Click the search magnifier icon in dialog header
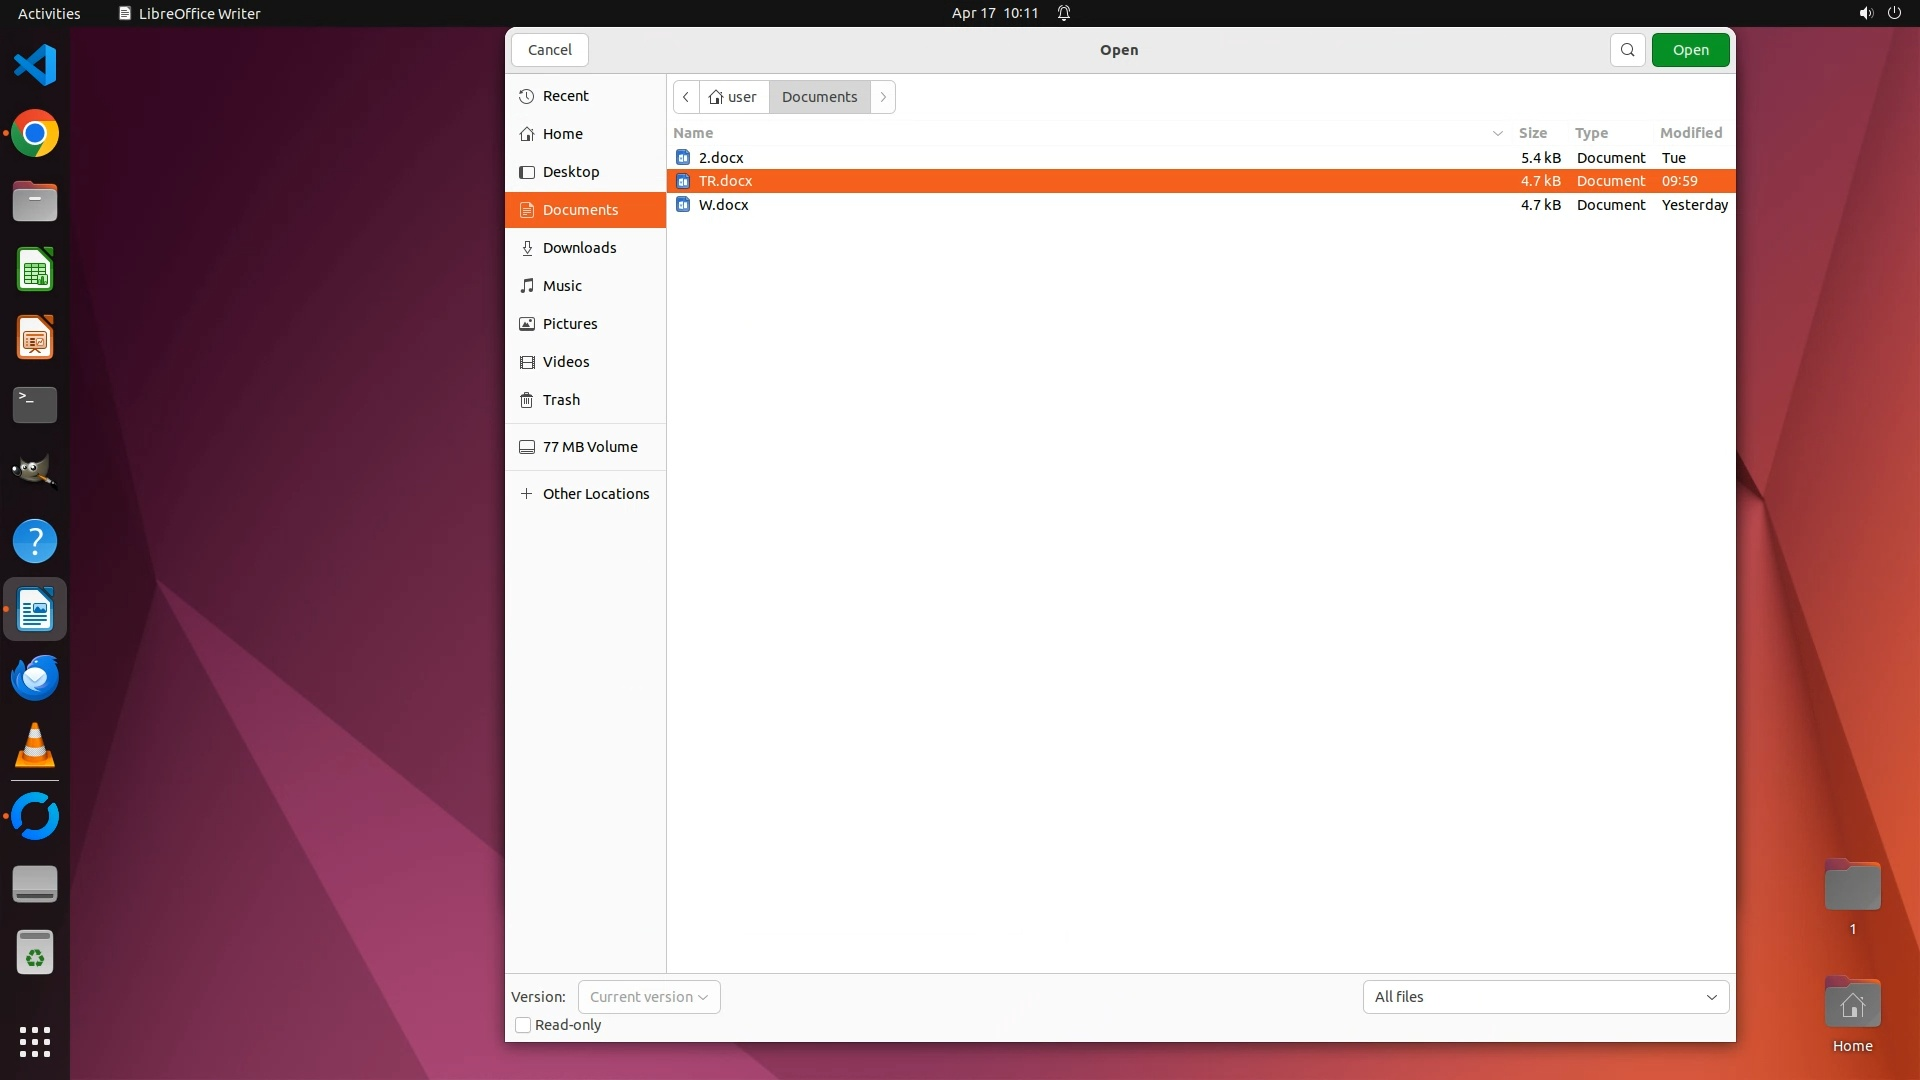The width and height of the screenshot is (1920, 1080). (x=1627, y=50)
